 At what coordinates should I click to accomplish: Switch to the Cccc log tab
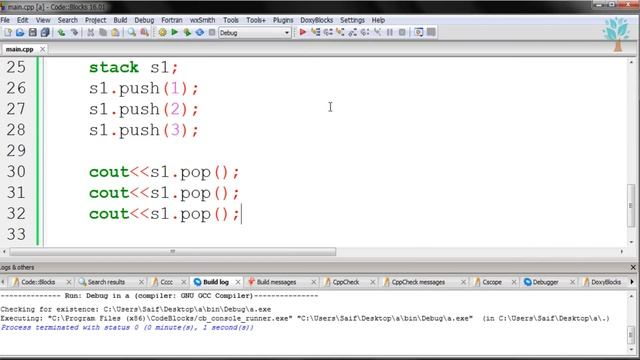click(166, 282)
